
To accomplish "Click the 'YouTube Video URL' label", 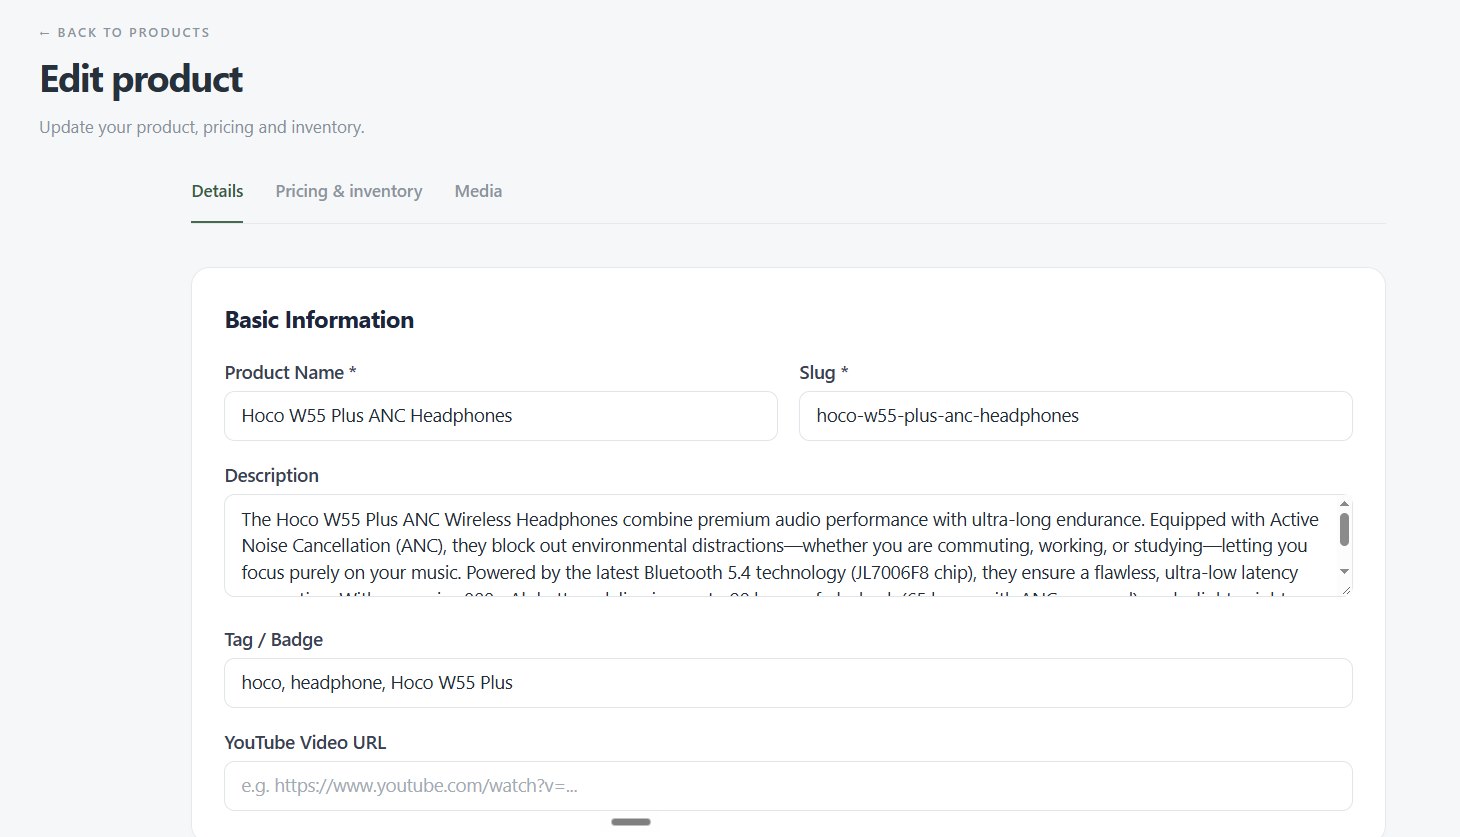I will (x=305, y=743).
